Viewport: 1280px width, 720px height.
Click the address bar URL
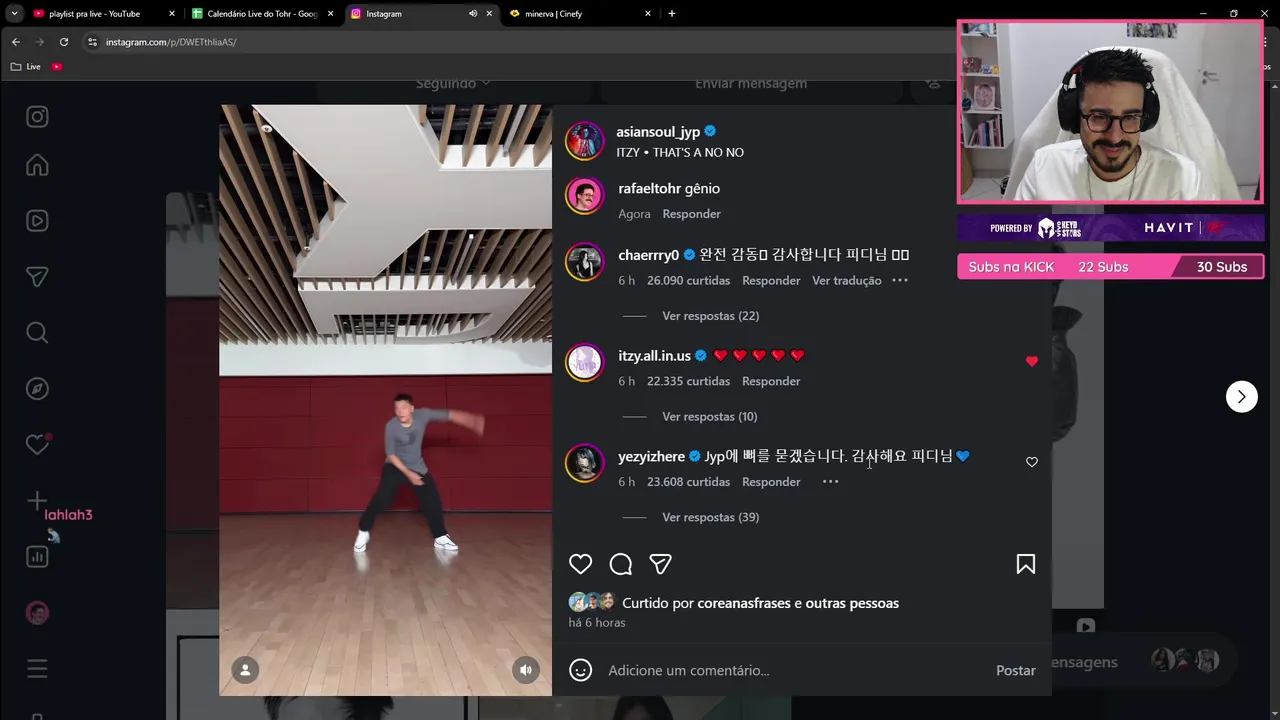tap(171, 42)
